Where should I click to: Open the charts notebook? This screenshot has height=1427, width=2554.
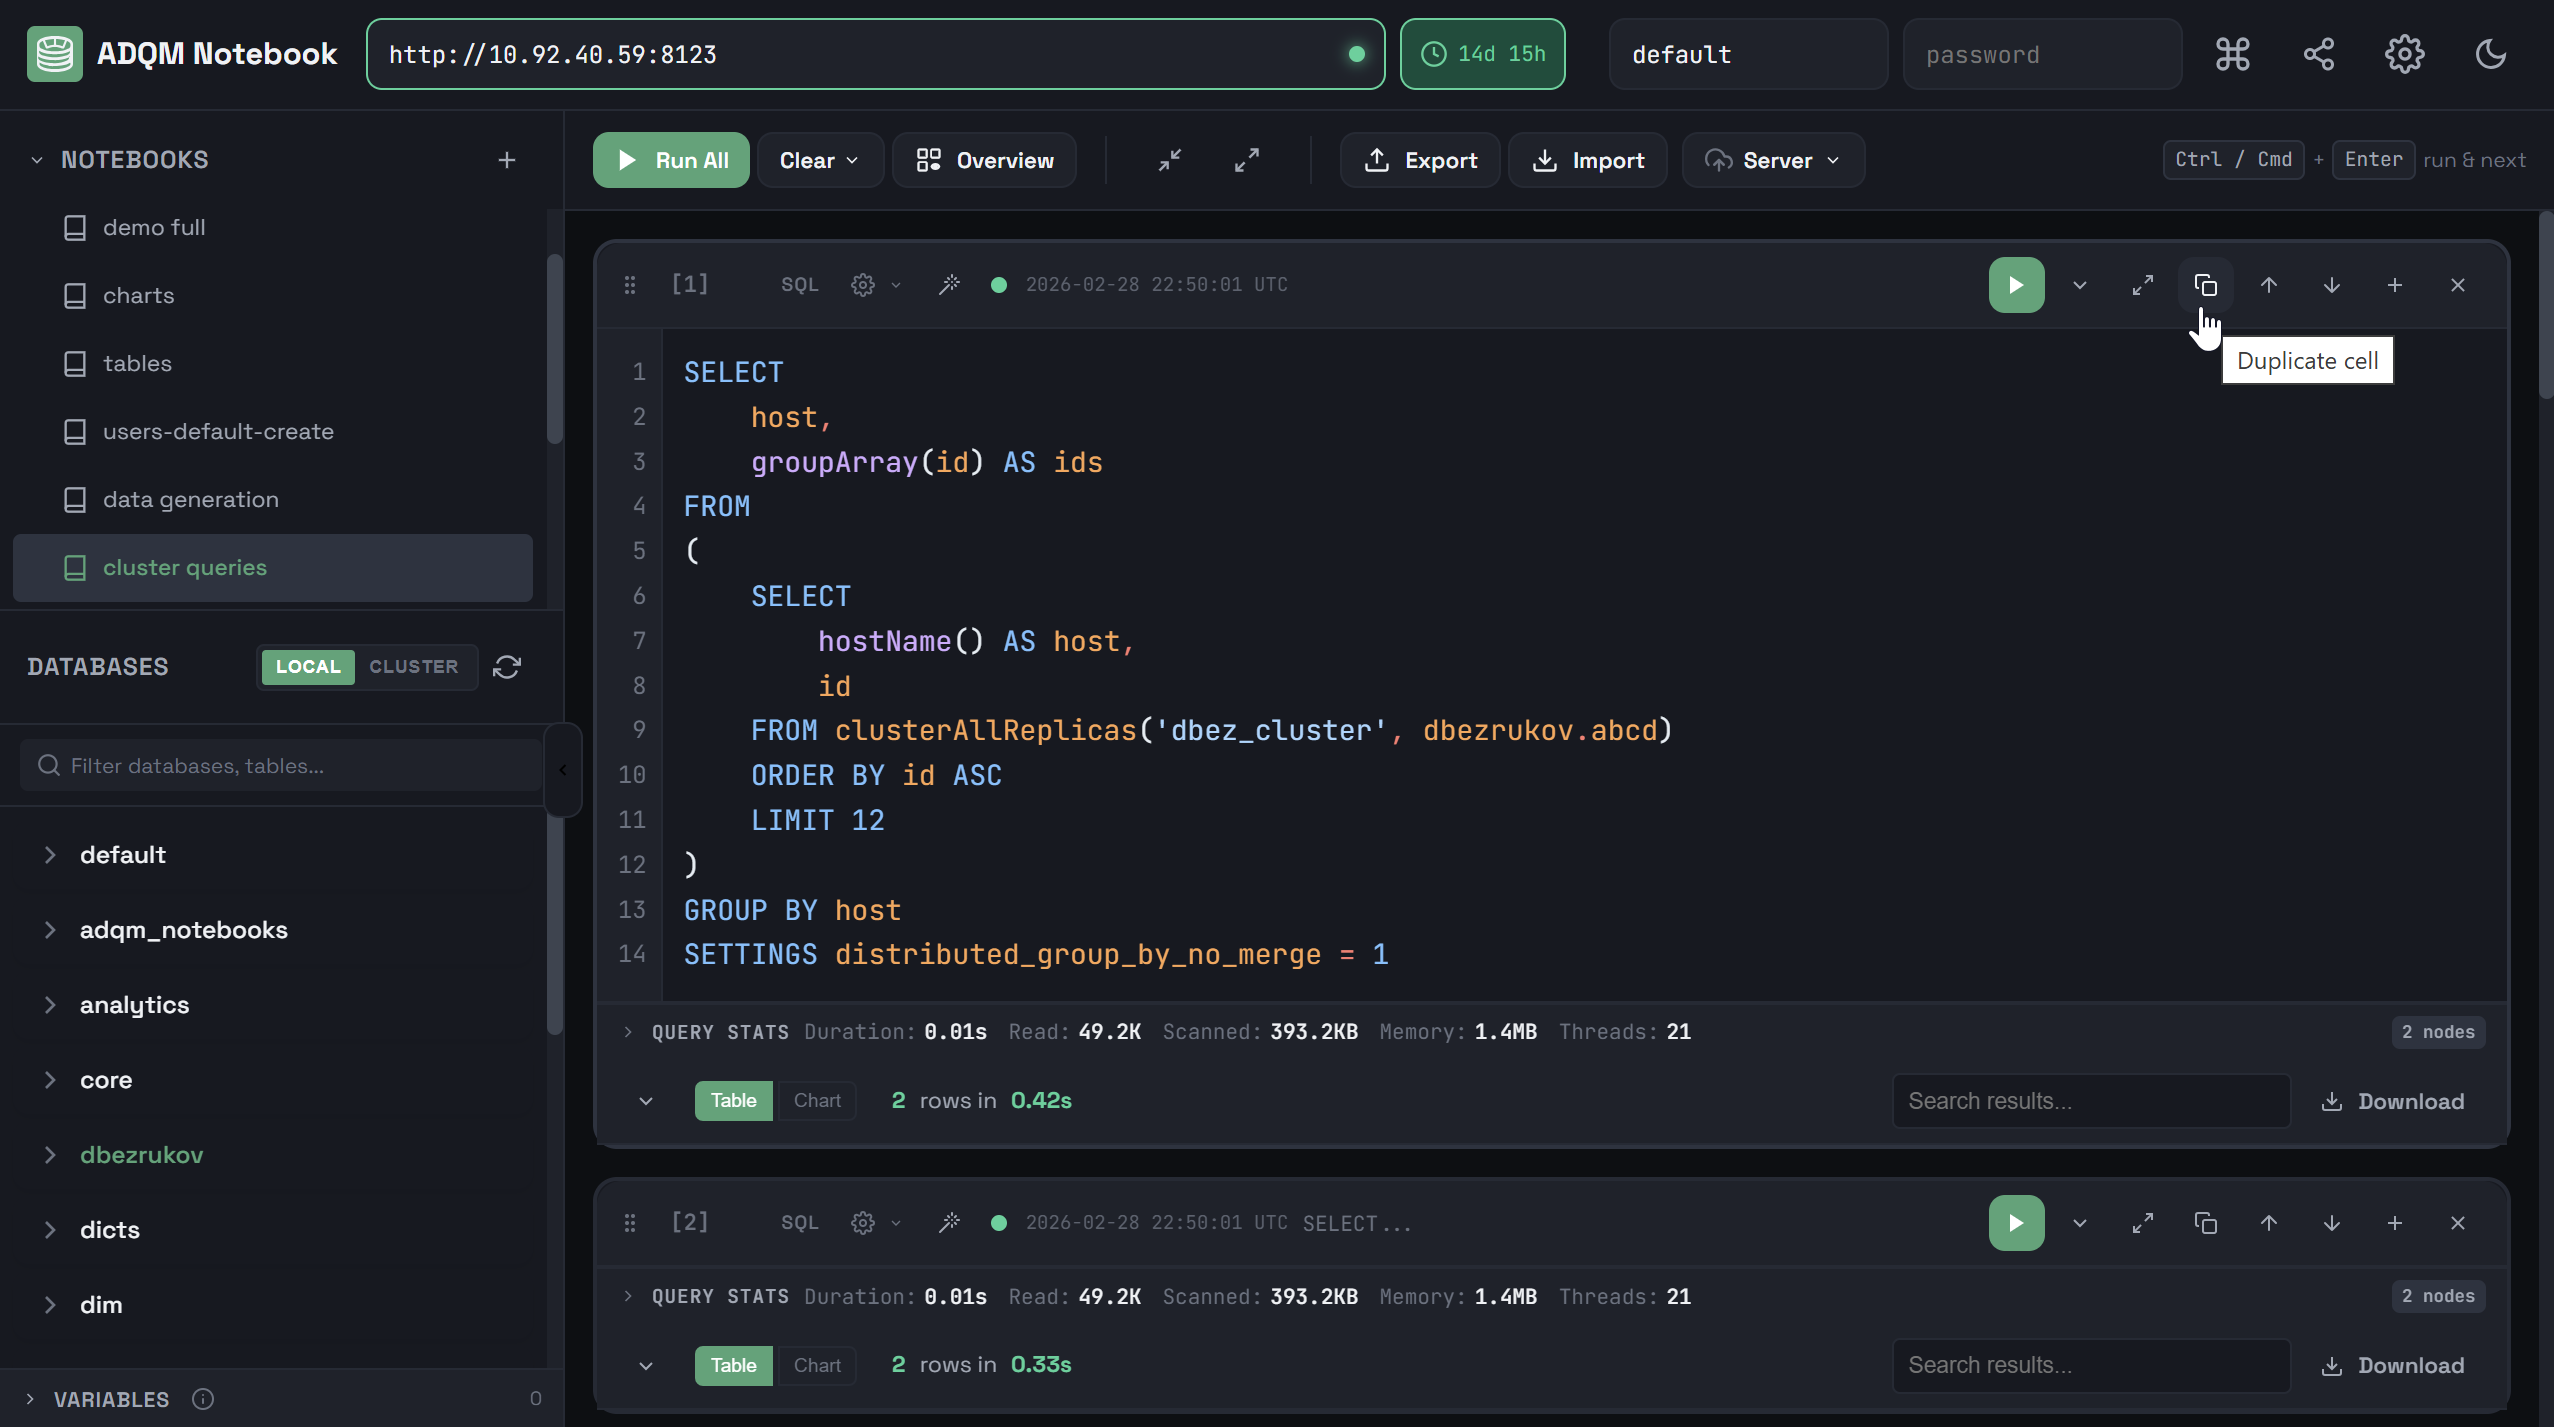click(272, 296)
